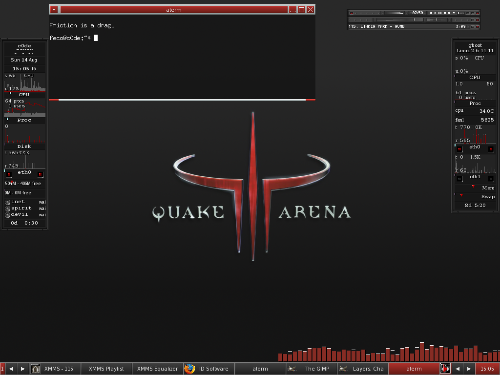Click the Proc label in the right gkrellm
Image resolution: width=500 pixels, height=375 pixels.
tap(475, 103)
